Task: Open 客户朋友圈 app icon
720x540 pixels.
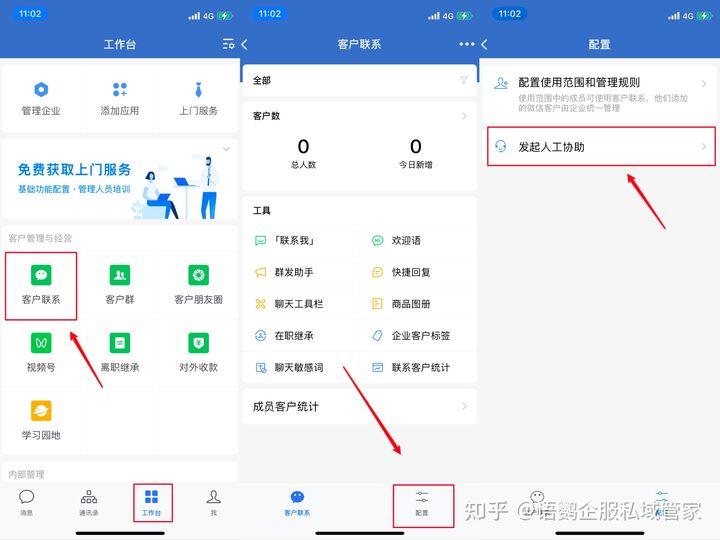Action: tap(198, 285)
